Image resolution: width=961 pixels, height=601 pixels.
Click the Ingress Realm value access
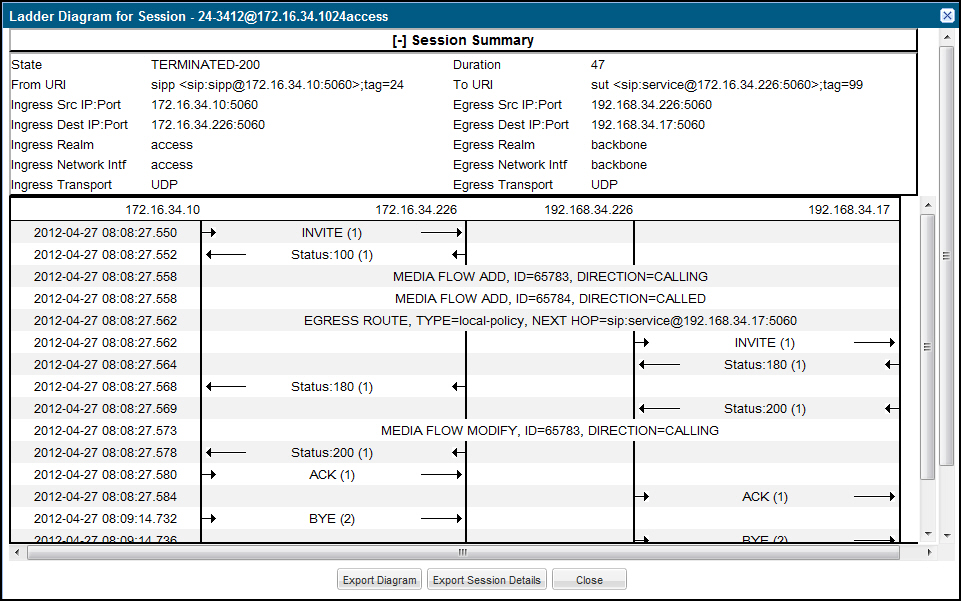(172, 145)
